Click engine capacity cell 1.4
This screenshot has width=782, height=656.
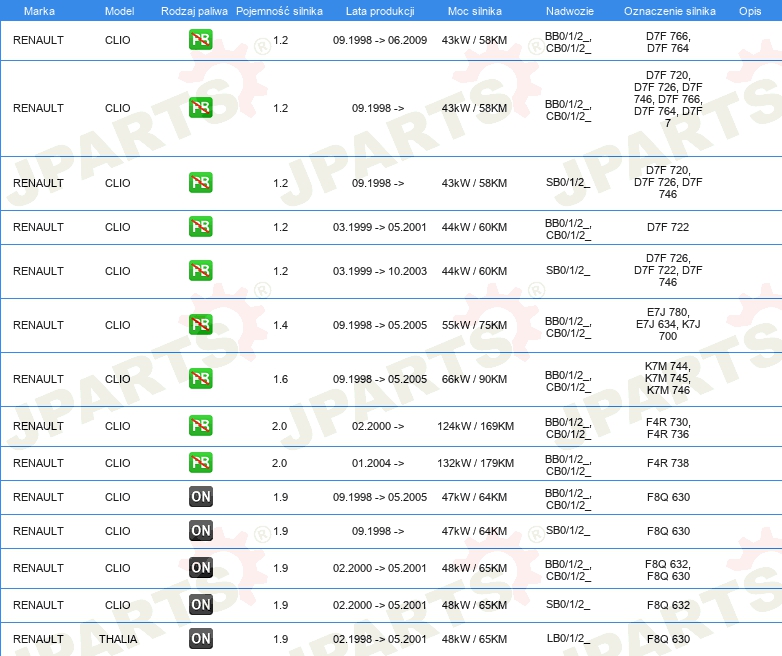click(281, 325)
